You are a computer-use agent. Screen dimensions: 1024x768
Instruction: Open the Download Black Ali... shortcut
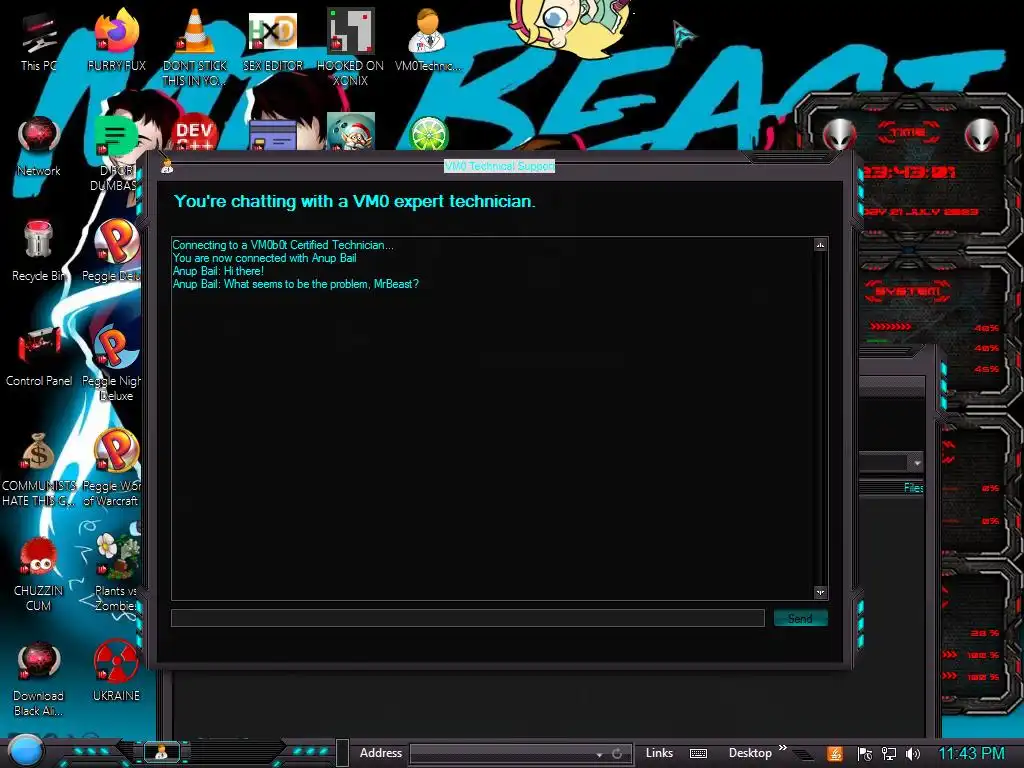coord(39,679)
